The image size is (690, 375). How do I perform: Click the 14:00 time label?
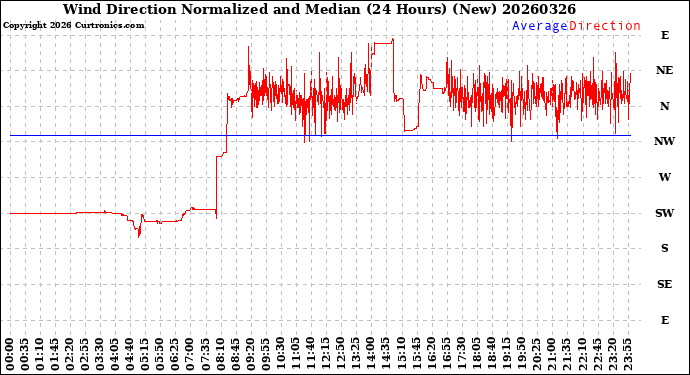(370, 355)
